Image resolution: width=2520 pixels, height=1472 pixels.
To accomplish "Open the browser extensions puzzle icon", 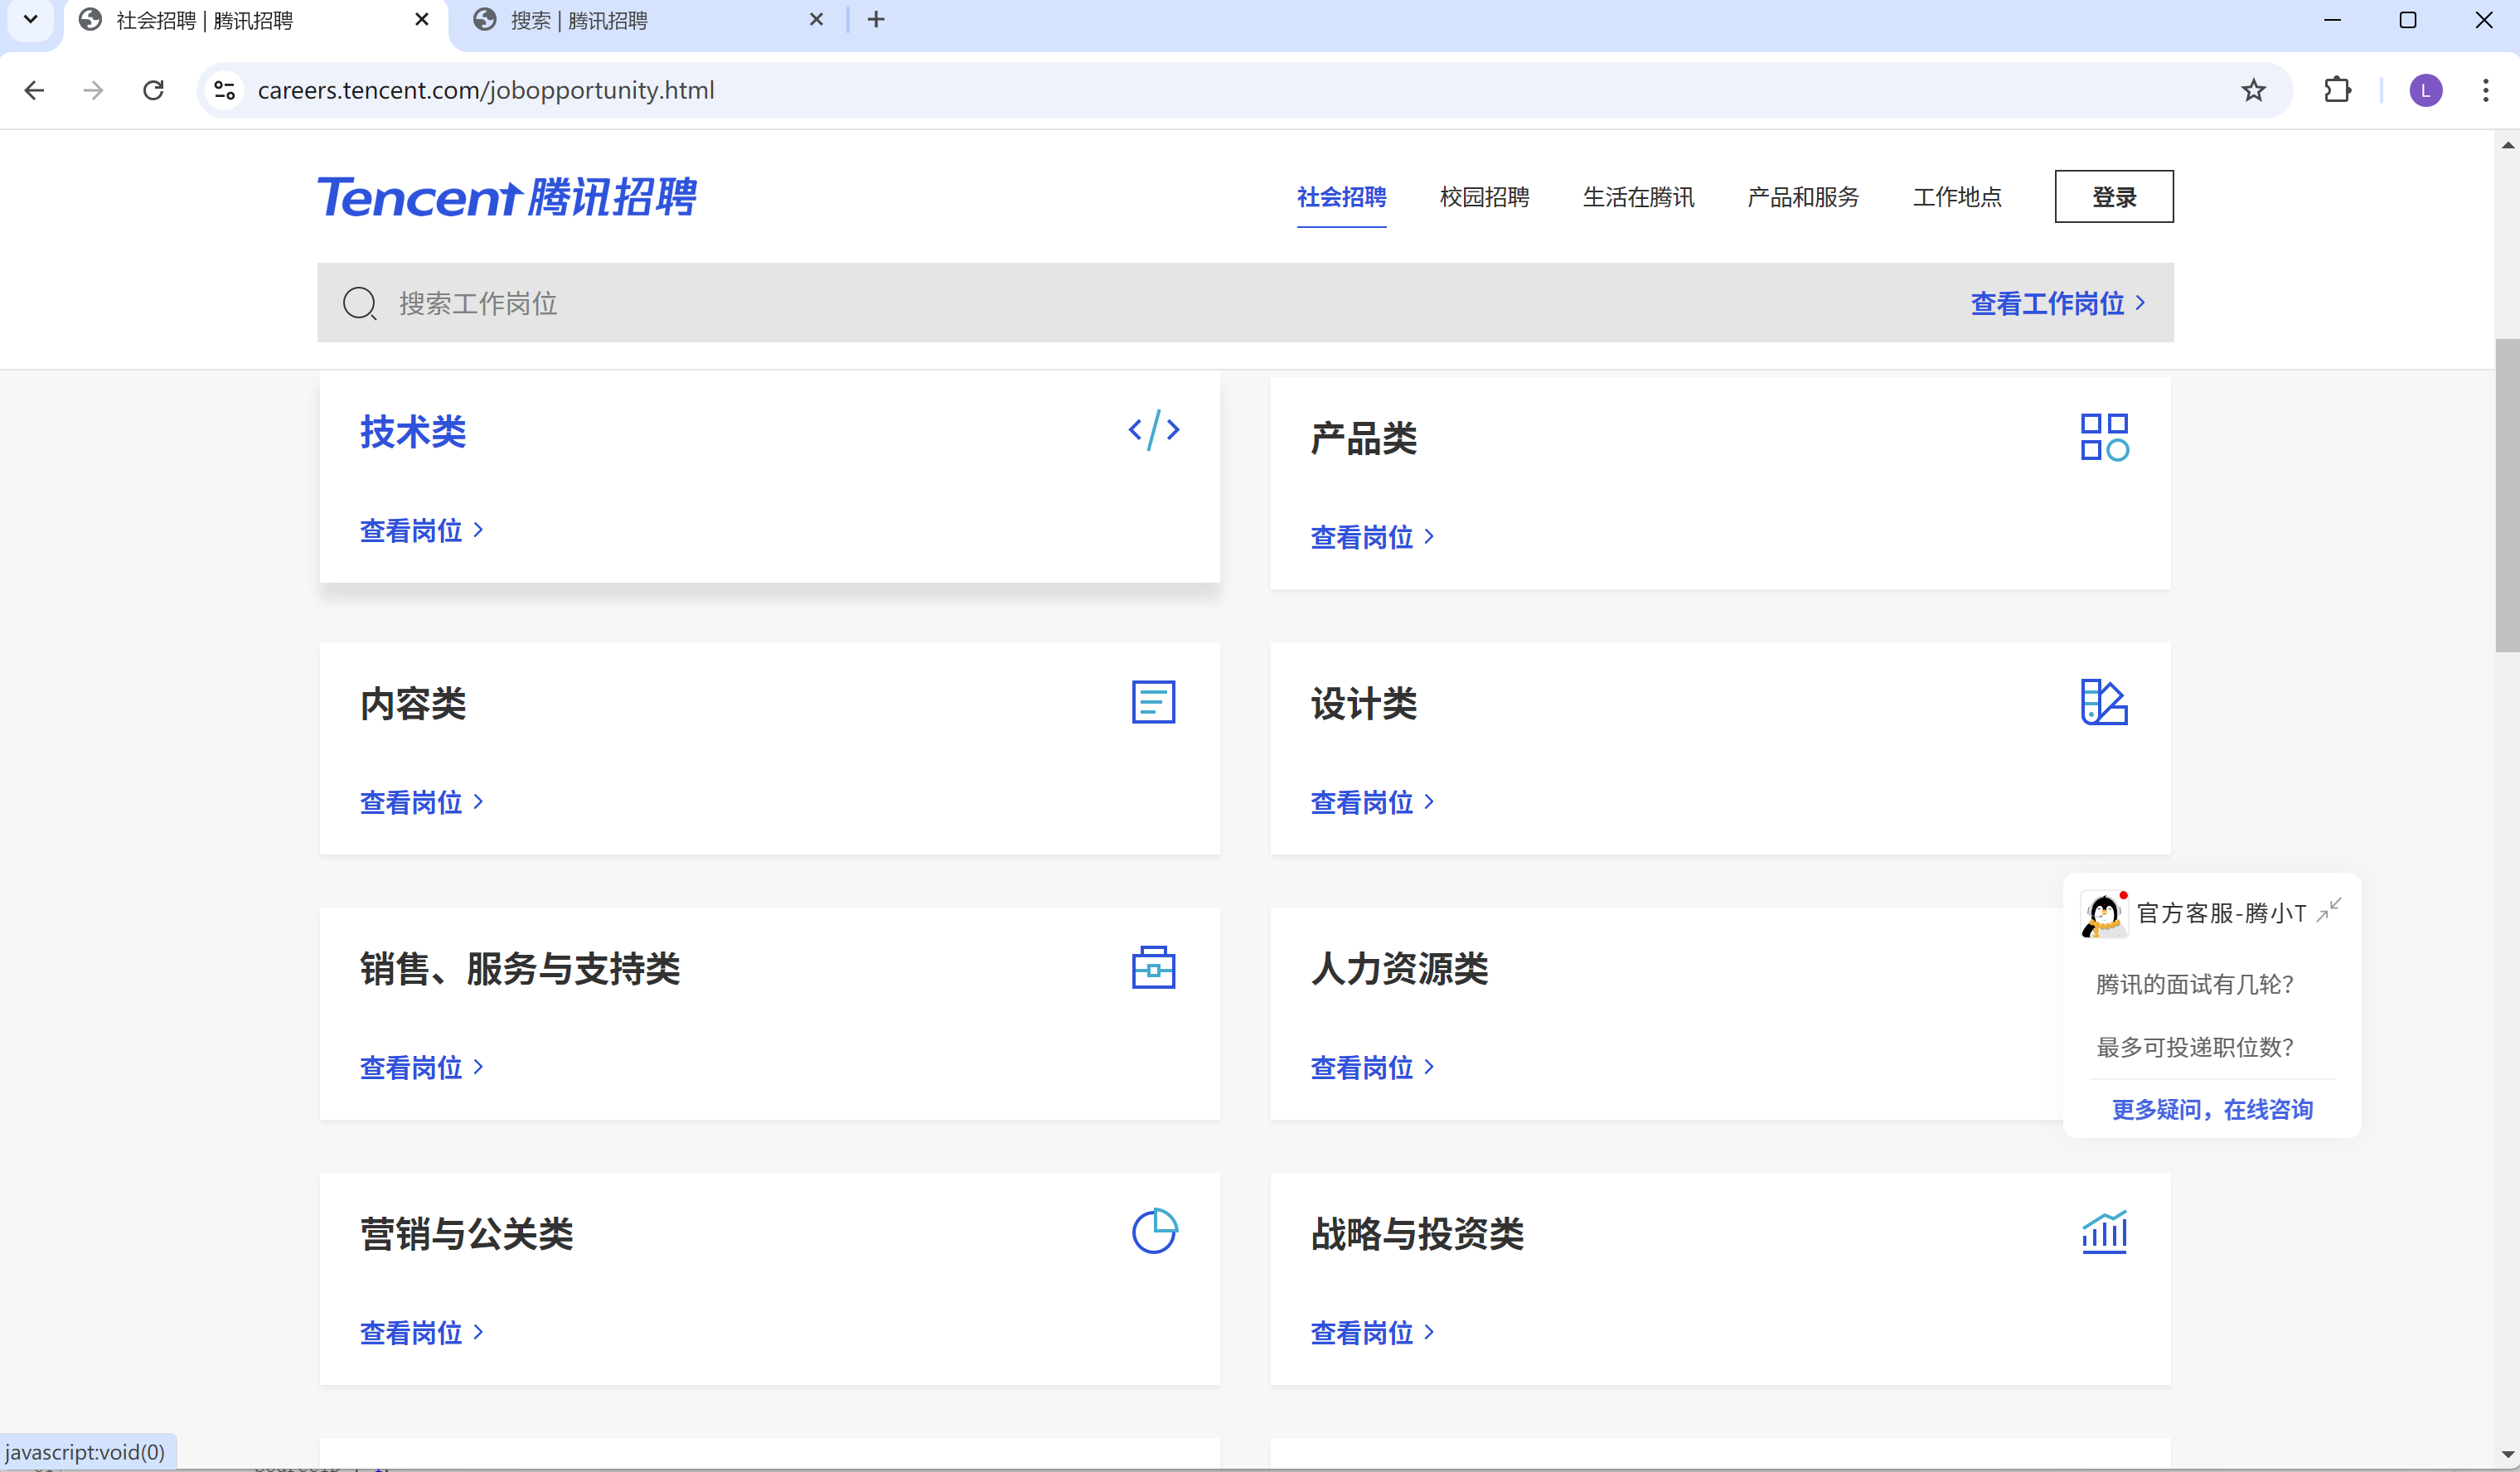I will [x=2337, y=90].
